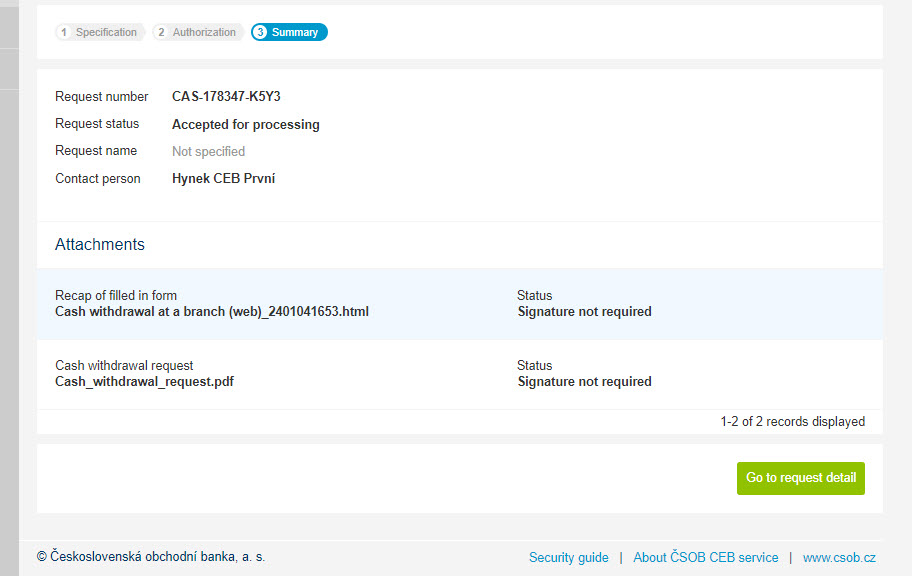Screen dimensions: 912x576
Task: Open the Cash_withdrawal_request.pdf attachment
Action: (x=144, y=382)
